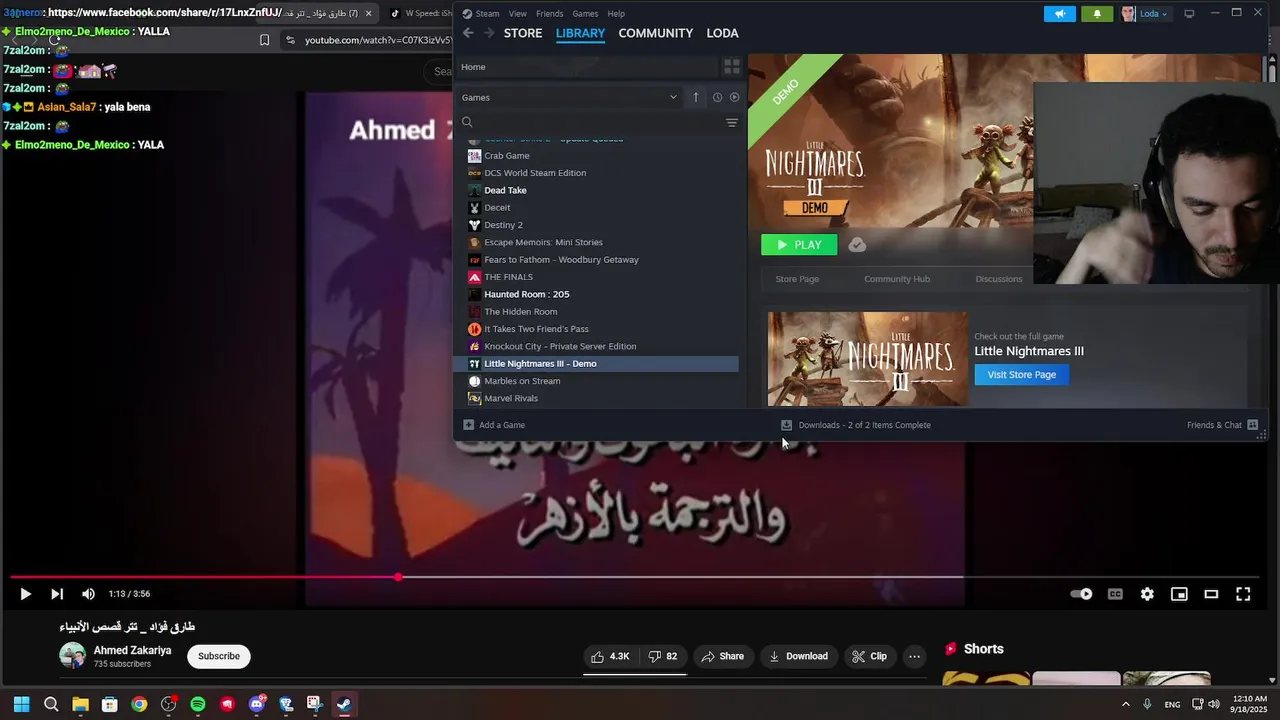
Task: Open the Friends & Chat icon in Steam
Action: tap(1252, 425)
